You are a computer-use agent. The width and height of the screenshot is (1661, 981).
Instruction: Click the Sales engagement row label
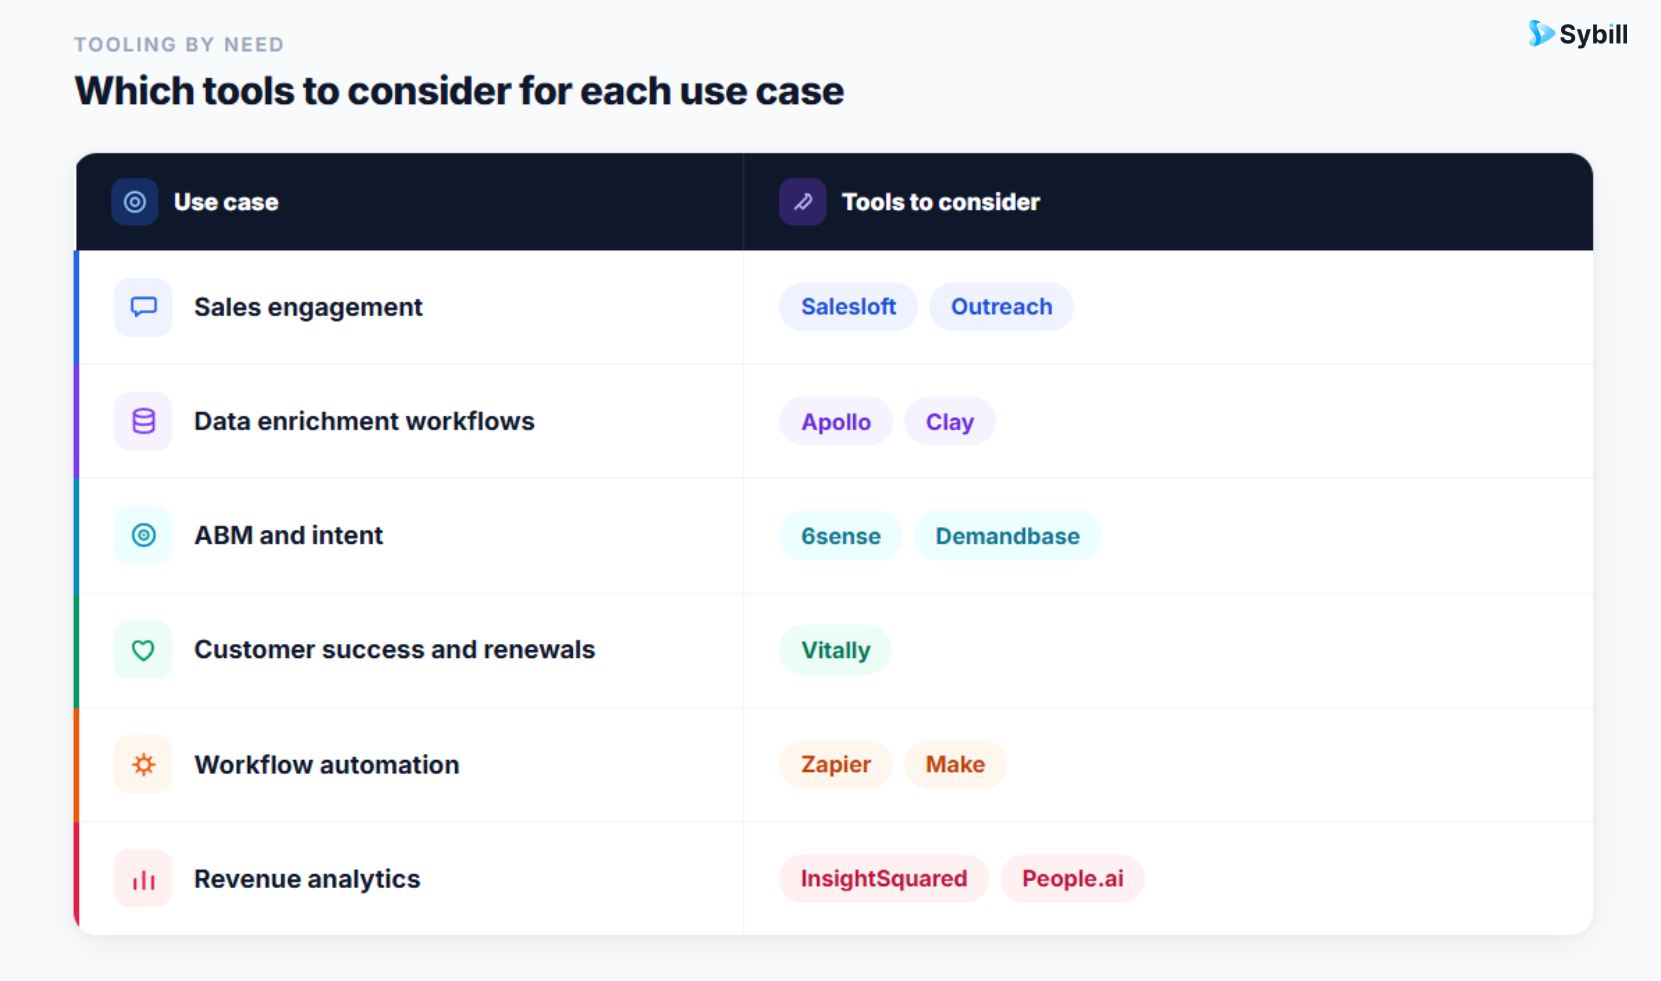(x=308, y=307)
